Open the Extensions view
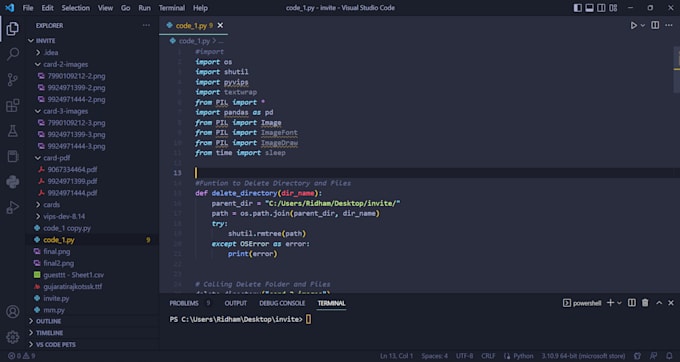The image size is (680, 362). tap(13, 105)
